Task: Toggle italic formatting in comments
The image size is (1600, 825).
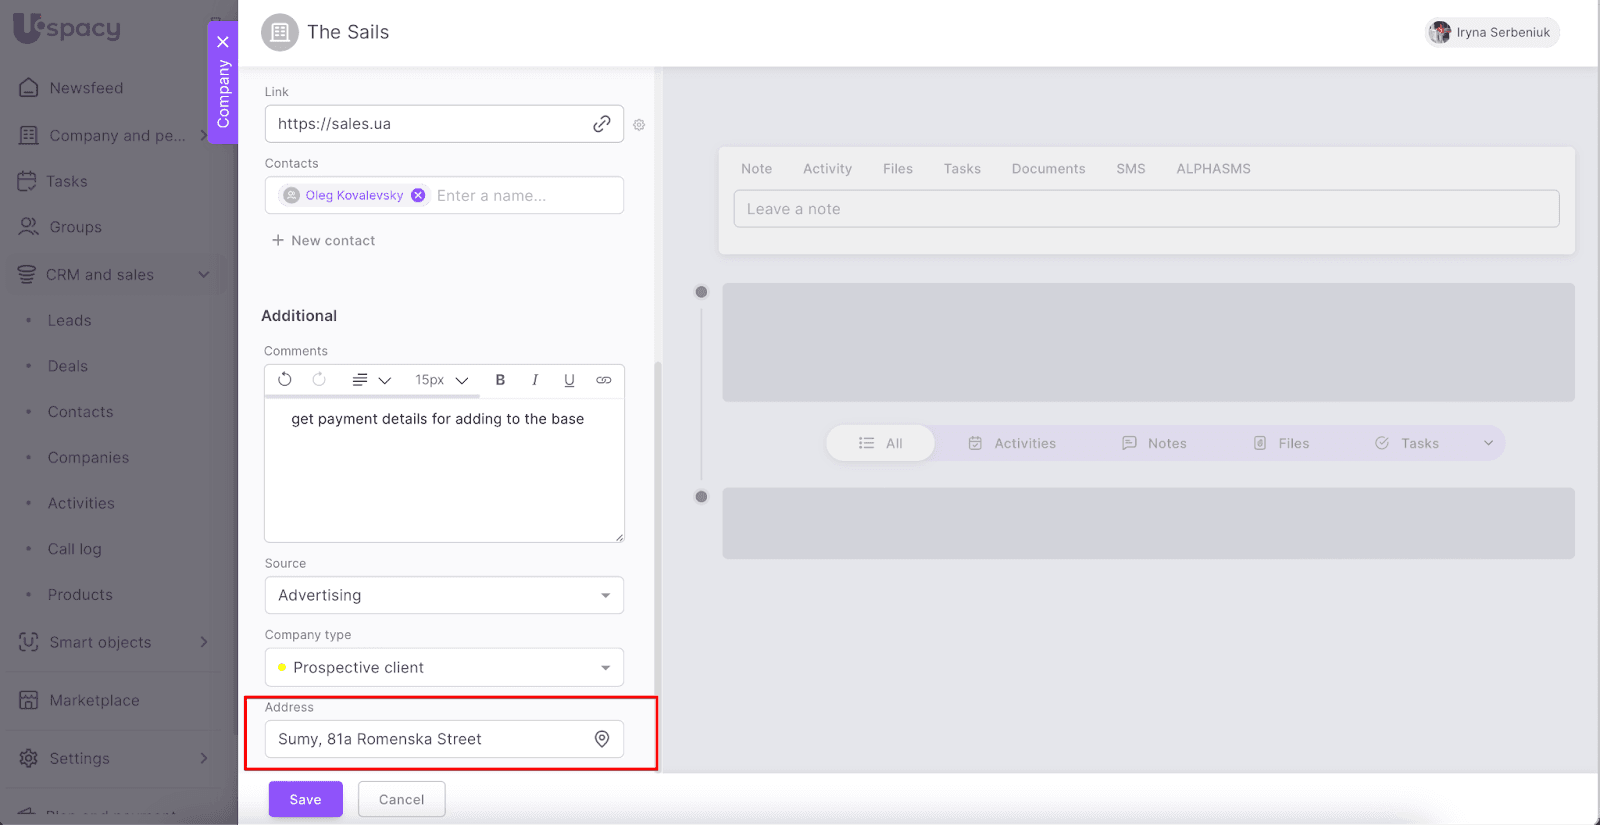Action: pos(535,380)
